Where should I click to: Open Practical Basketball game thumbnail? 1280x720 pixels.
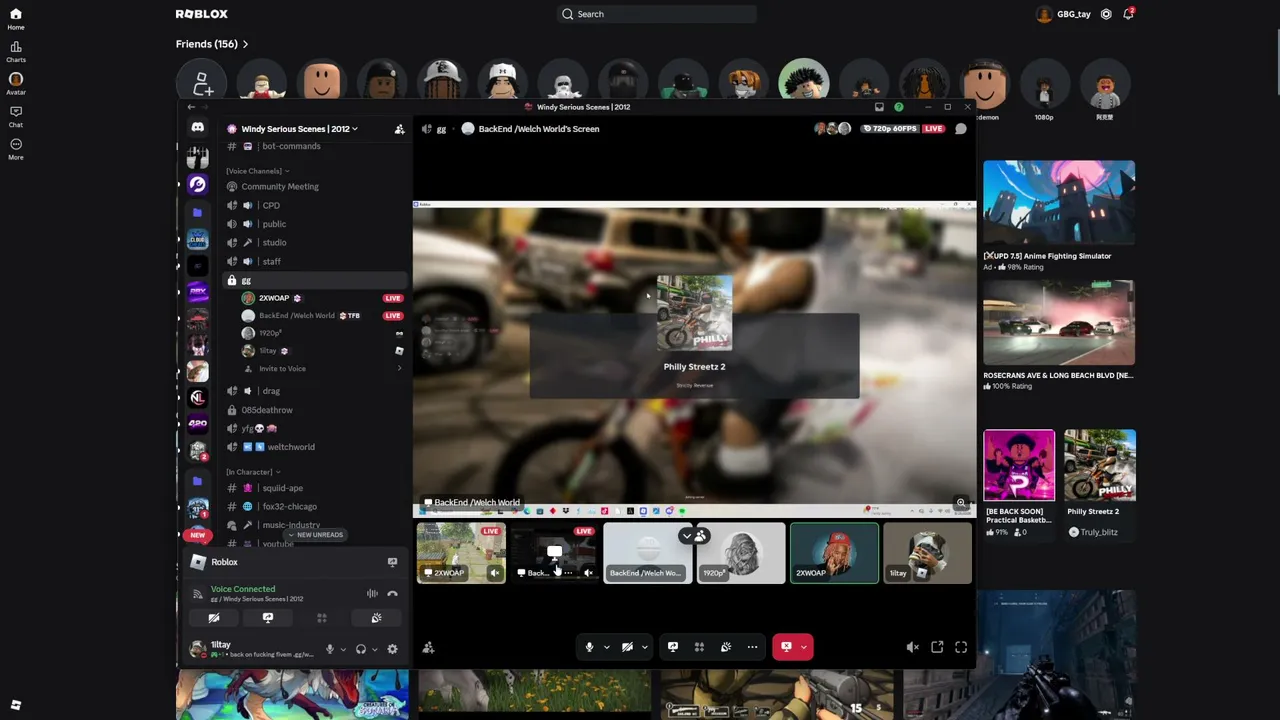tap(1019, 465)
